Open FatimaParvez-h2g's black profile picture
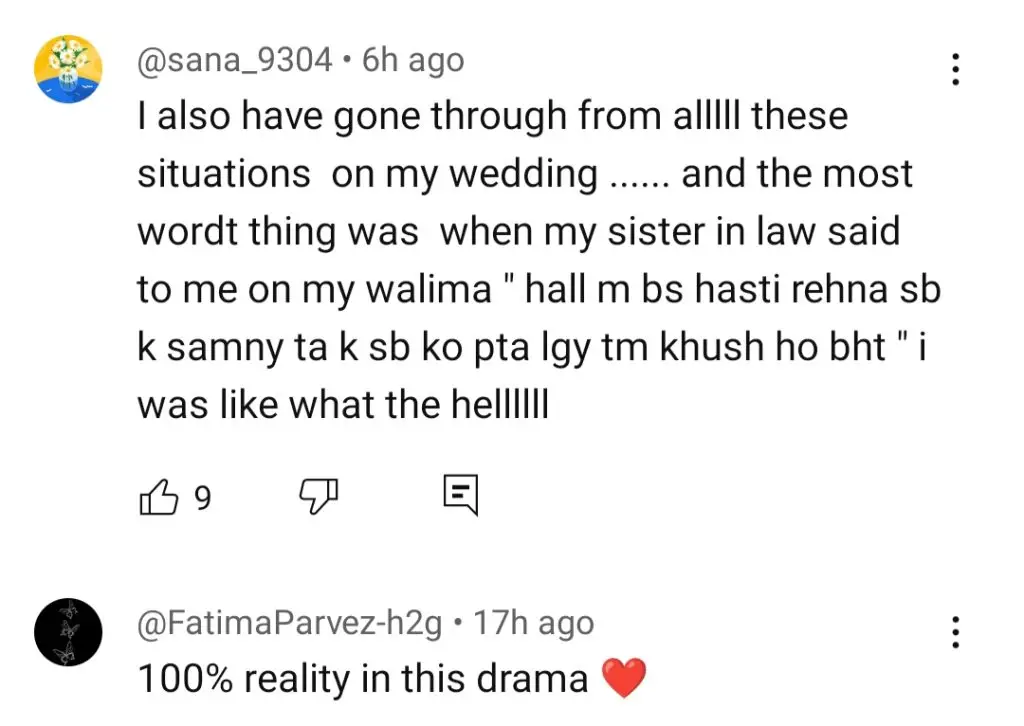Viewport: 1024px width, 726px height. coord(69,633)
